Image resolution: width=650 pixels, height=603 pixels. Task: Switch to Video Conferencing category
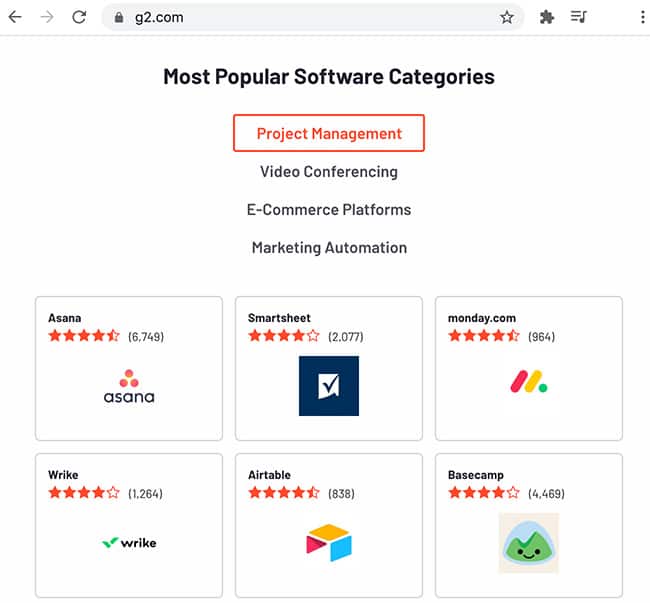click(x=329, y=172)
